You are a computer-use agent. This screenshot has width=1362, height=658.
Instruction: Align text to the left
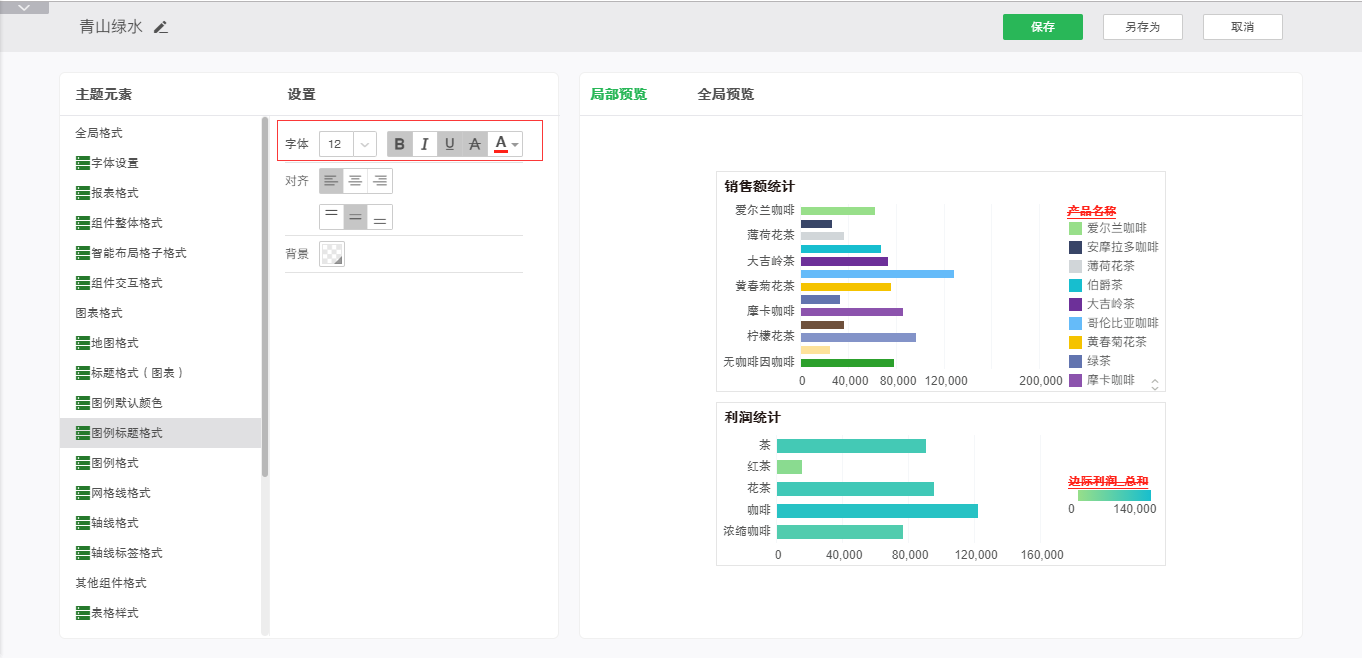click(331, 181)
